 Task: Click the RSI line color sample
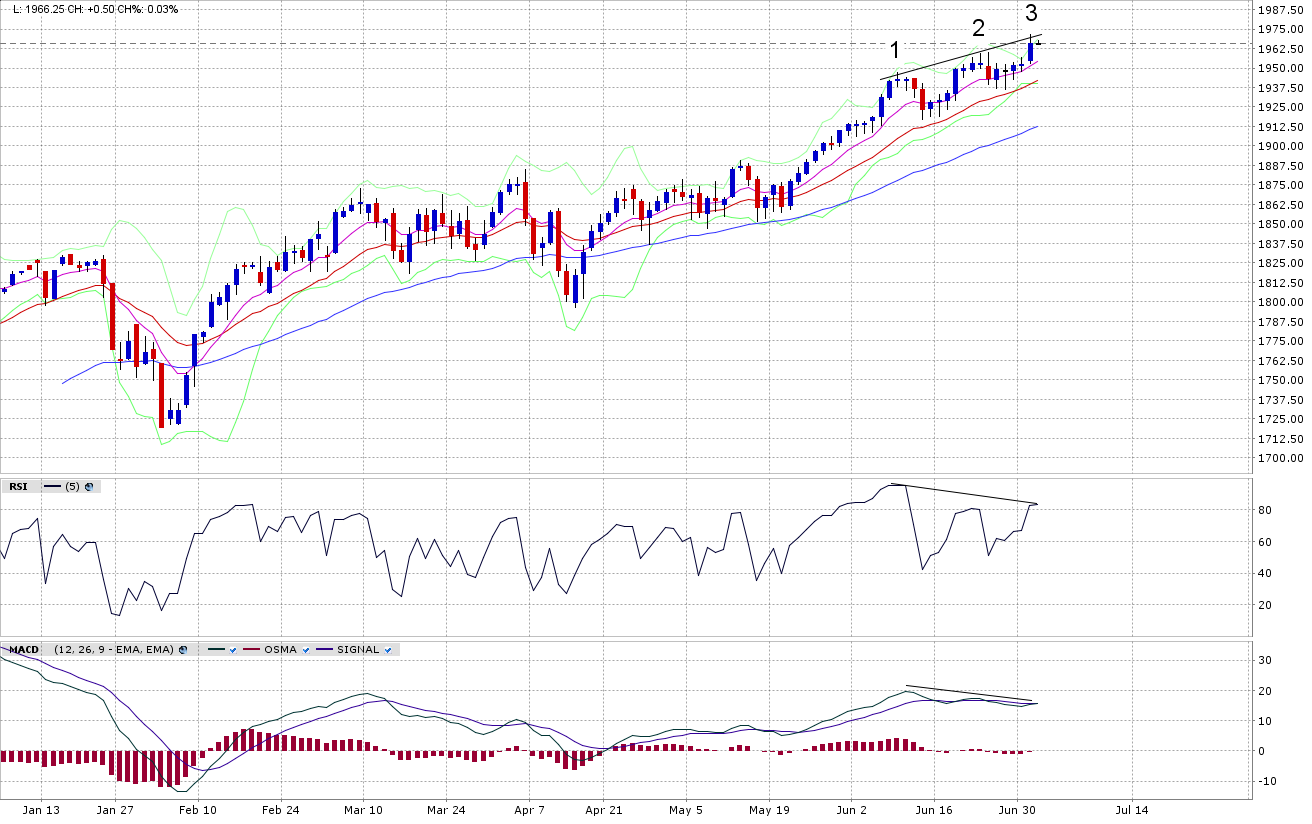52,487
